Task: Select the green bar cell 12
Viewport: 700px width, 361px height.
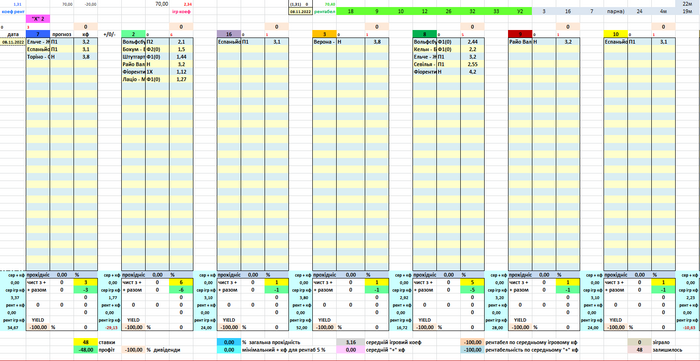Action: point(425,11)
